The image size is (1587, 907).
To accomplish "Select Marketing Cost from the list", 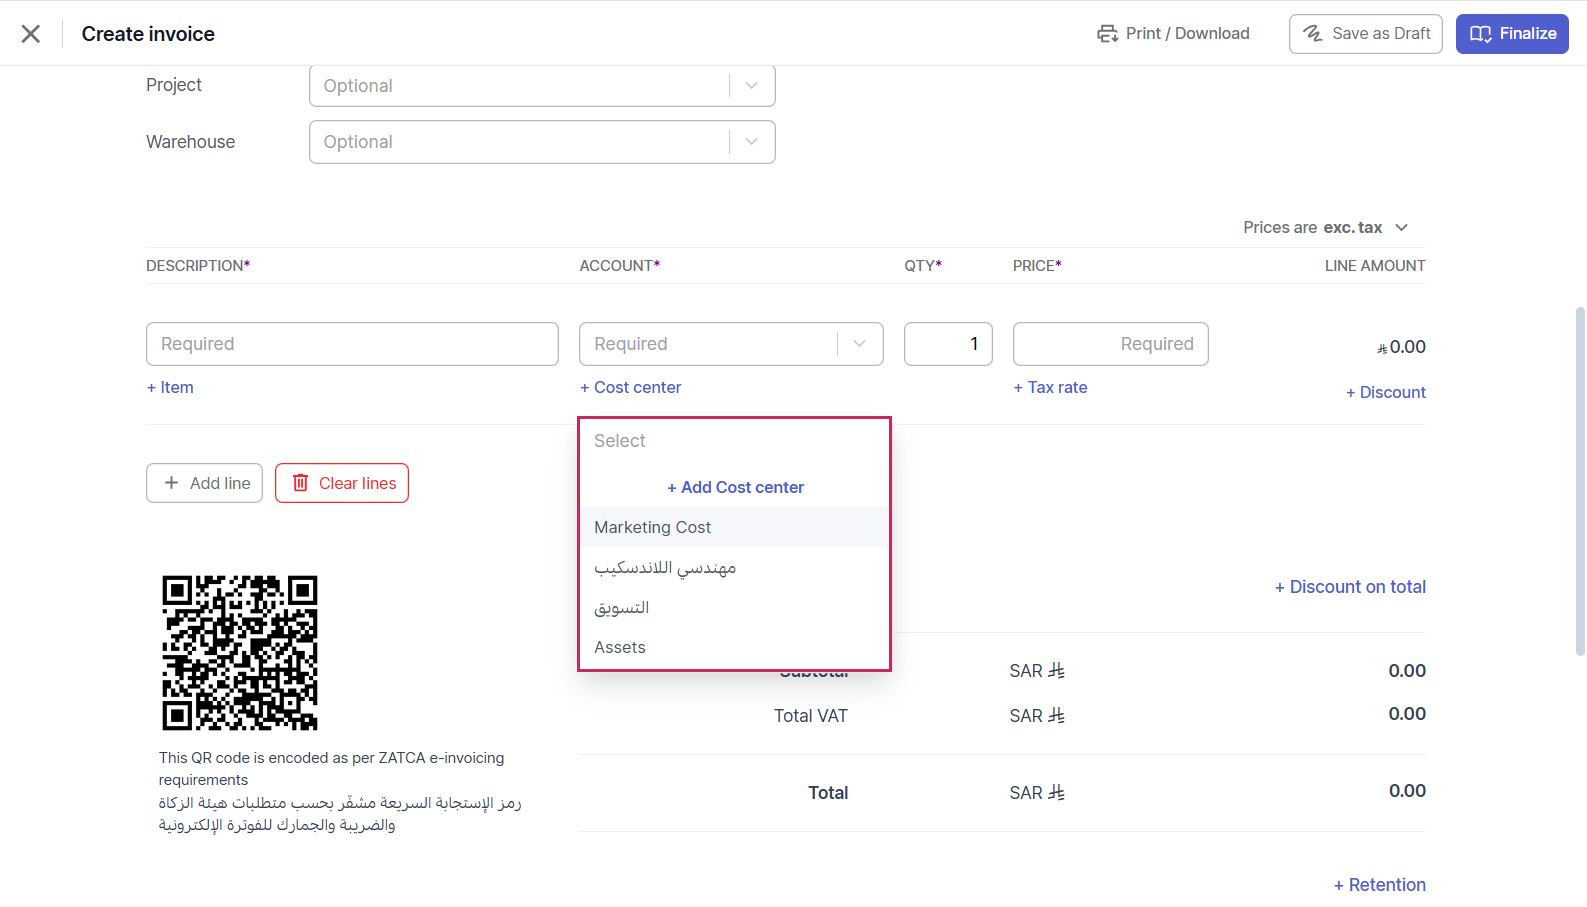I will tap(653, 527).
